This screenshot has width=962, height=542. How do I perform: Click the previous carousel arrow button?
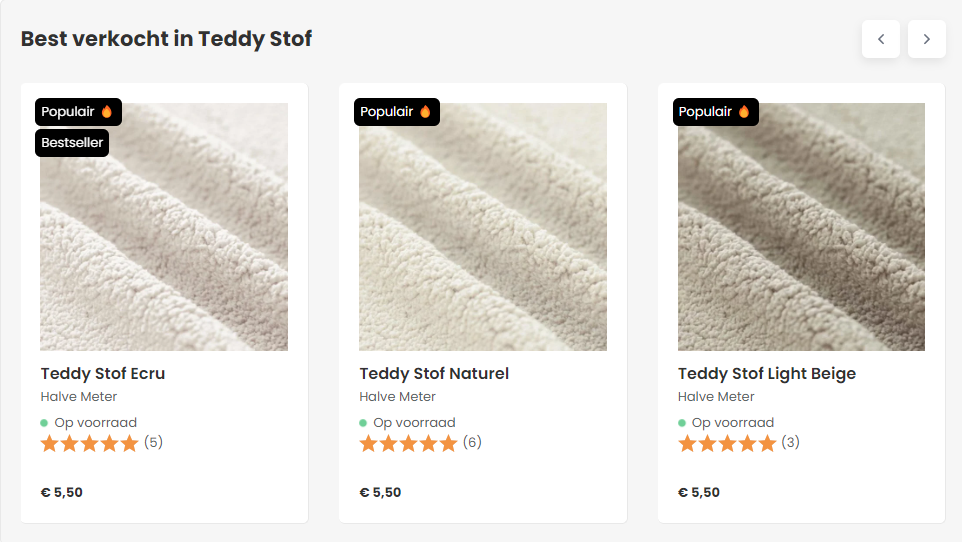[881, 39]
